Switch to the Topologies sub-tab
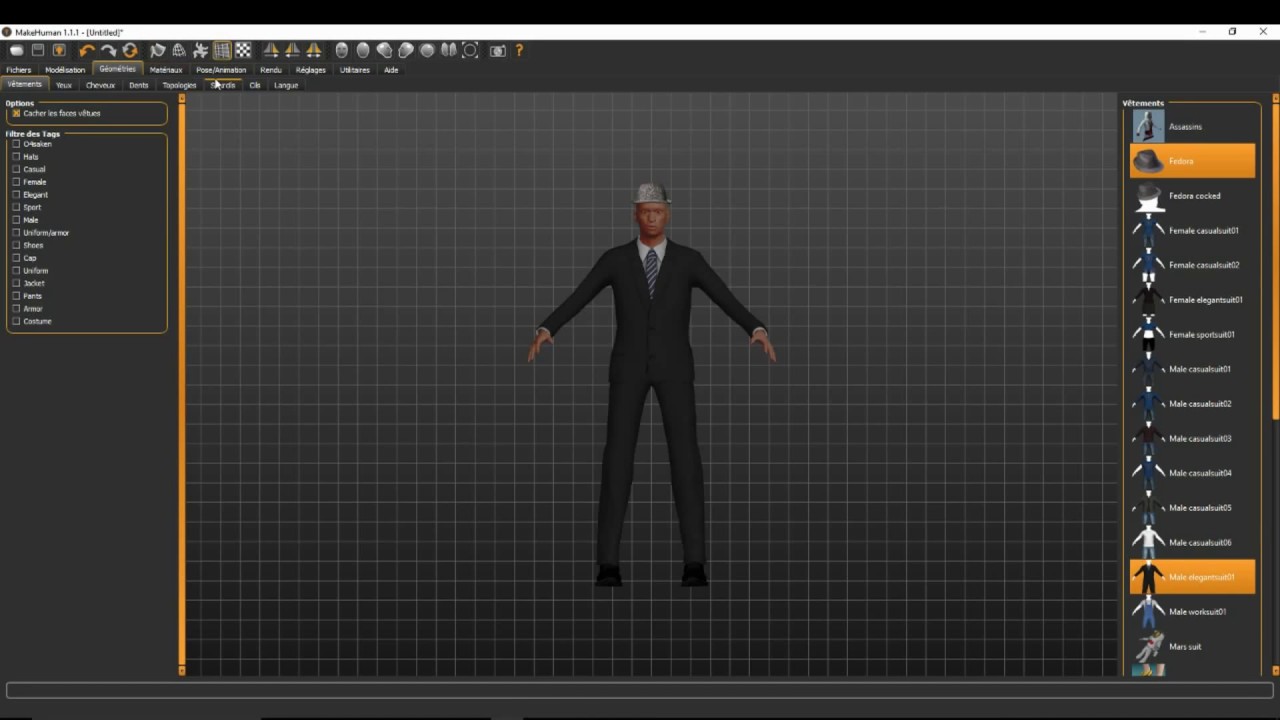This screenshot has height=720, width=1280. click(180, 85)
